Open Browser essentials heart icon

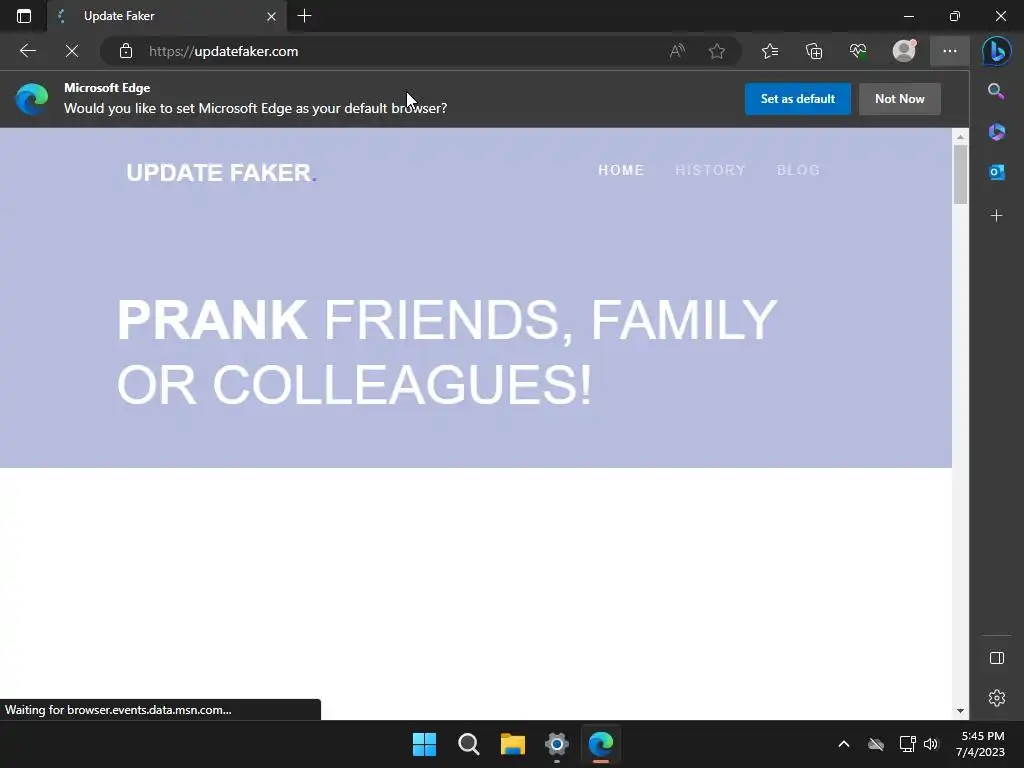[858, 51]
